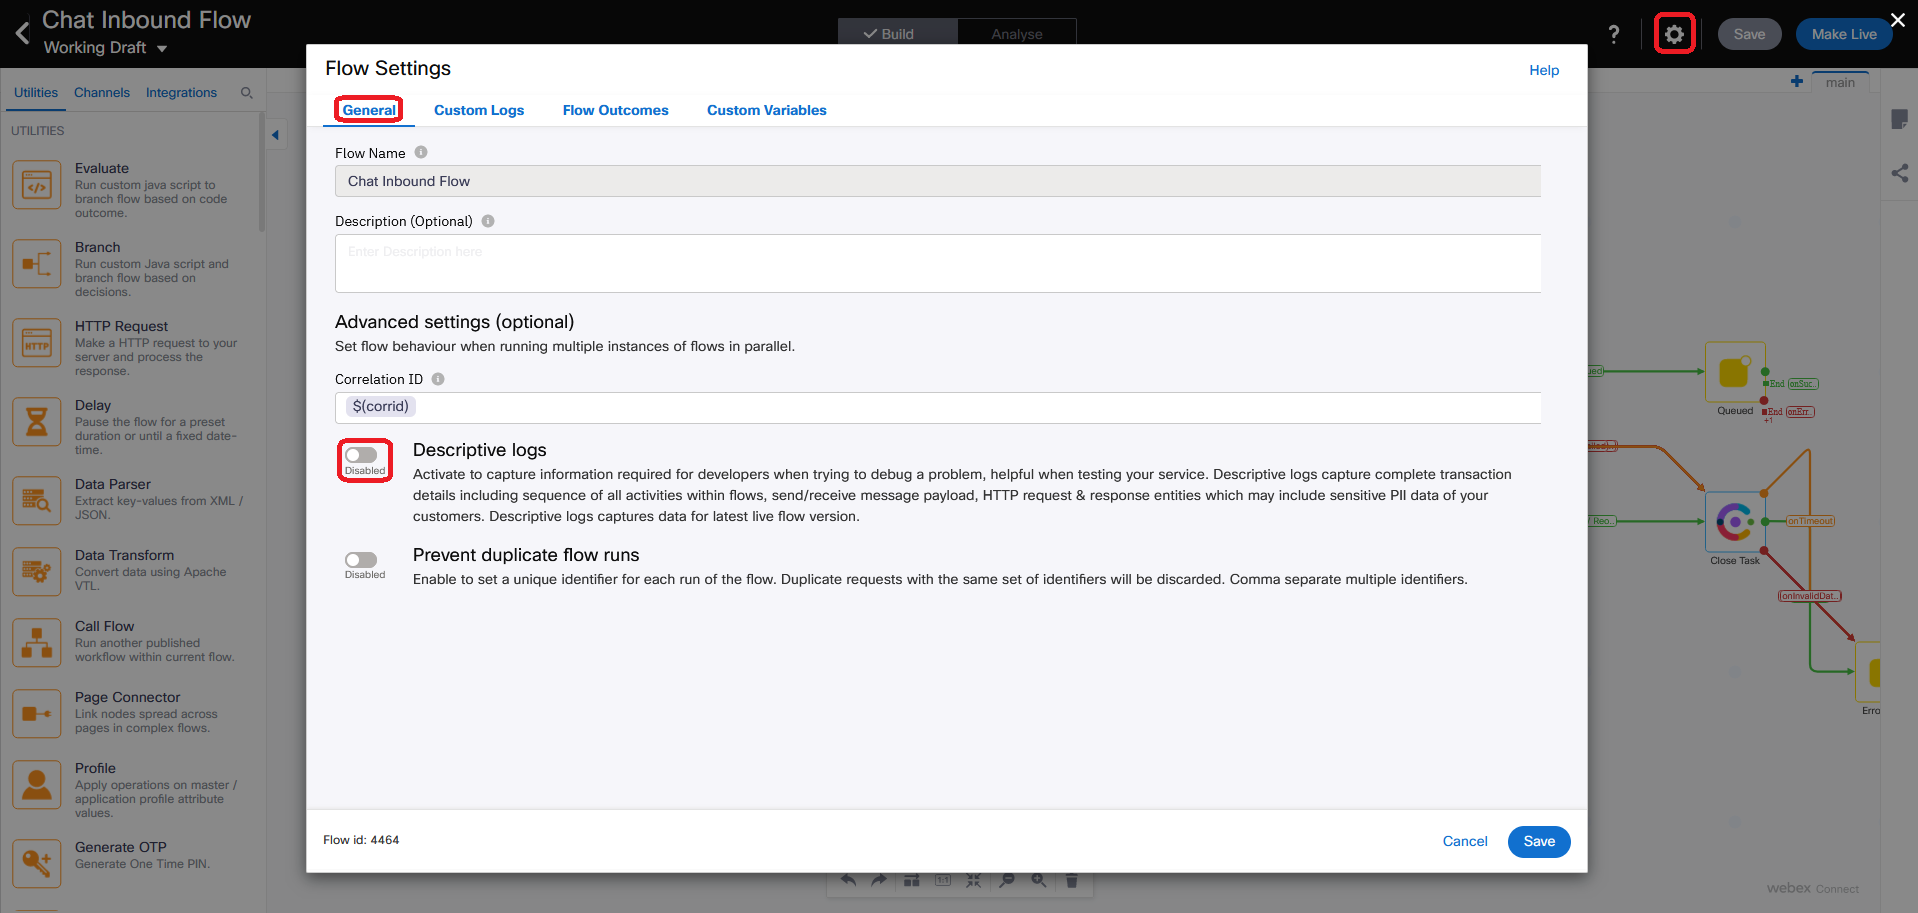Screen dimensions: 1918x913
Task: Select the Generate OTP node icon
Action: coord(37,863)
